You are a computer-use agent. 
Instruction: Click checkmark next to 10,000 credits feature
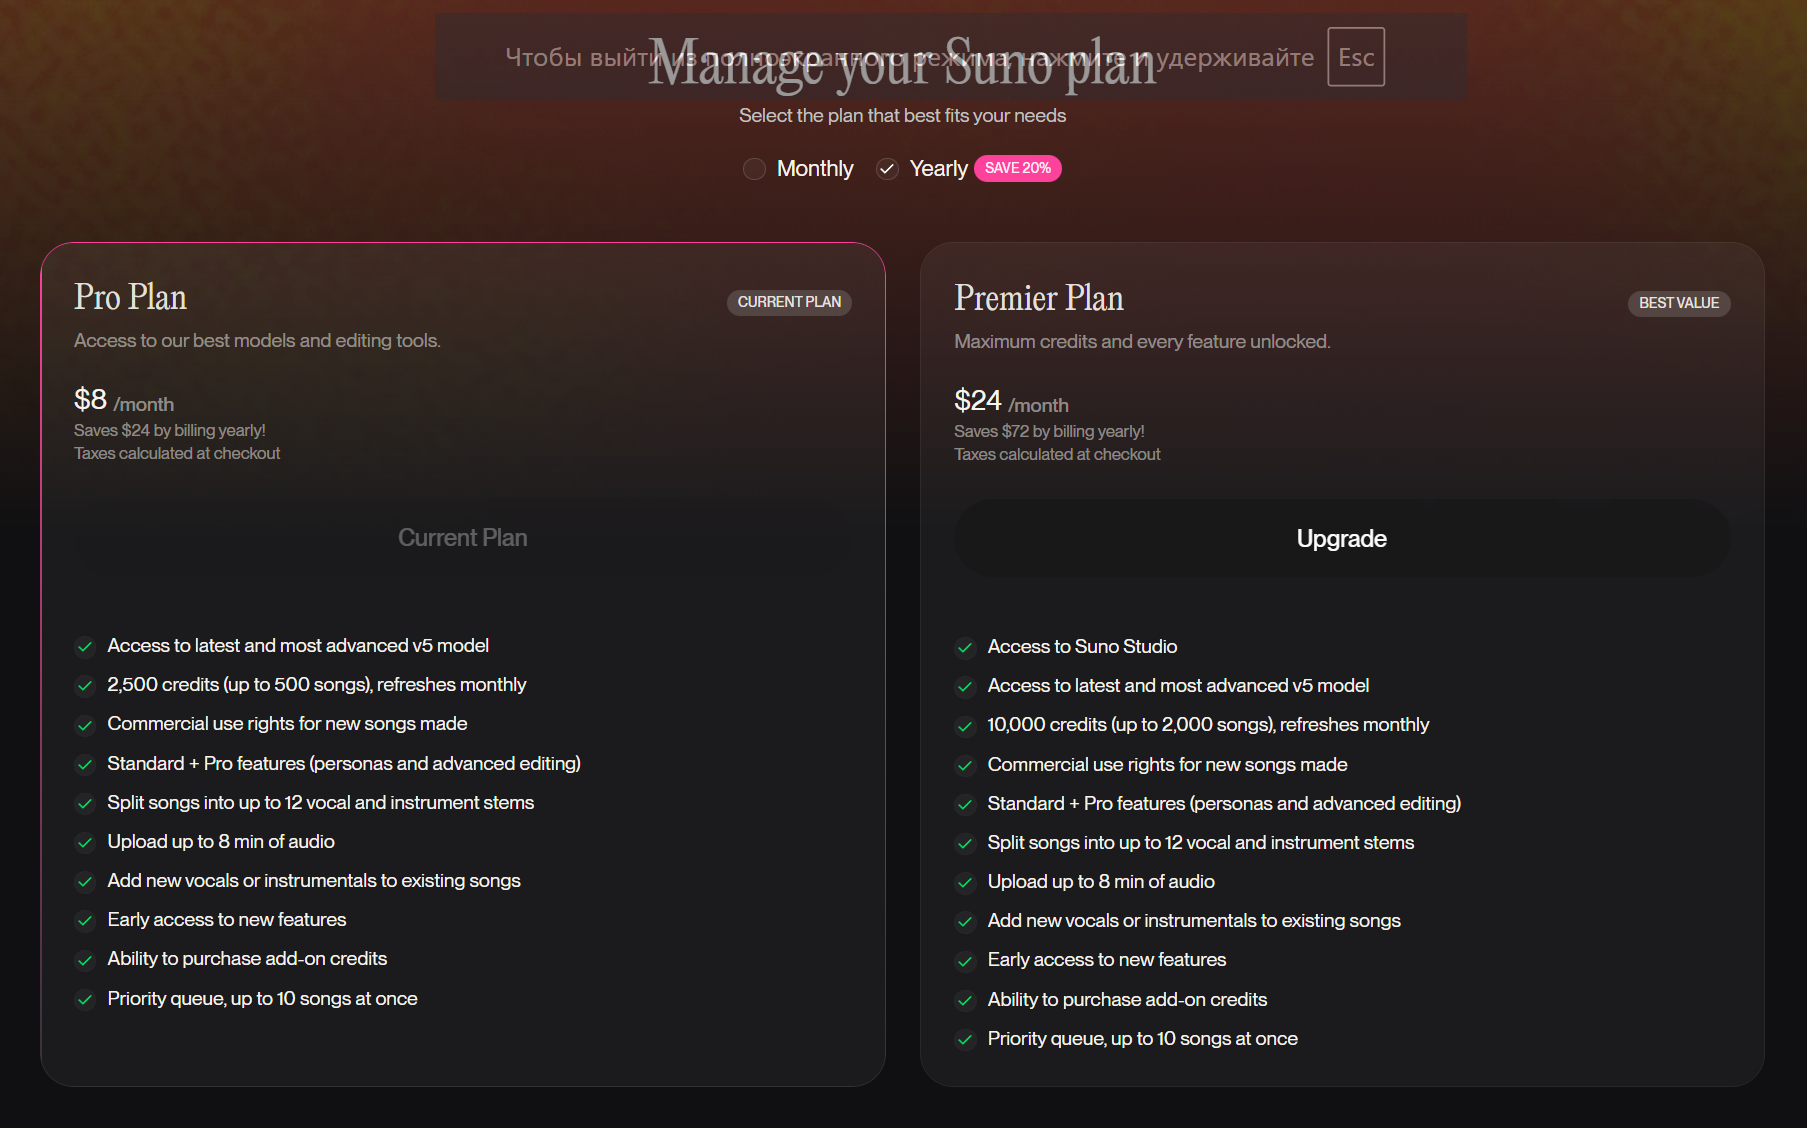pyautogui.click(x=965, y=726)
